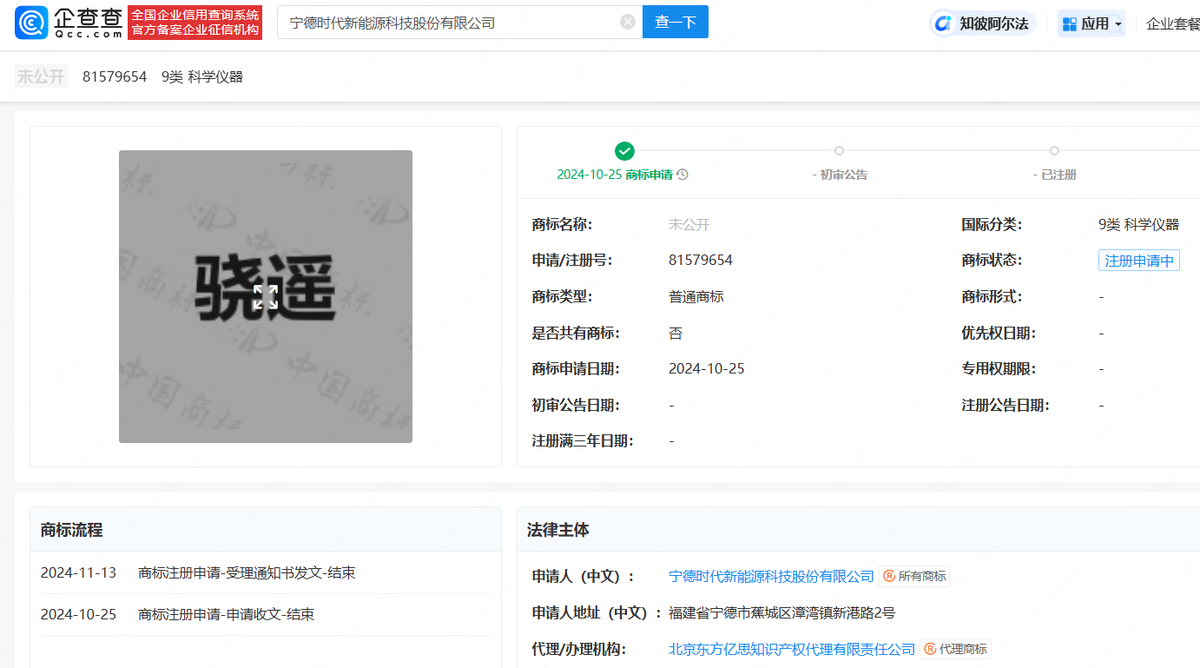This screenshot has width=1200, height=668.
Task: Click the 注册申请中 status tag
Action: (x=1138, y=261)
